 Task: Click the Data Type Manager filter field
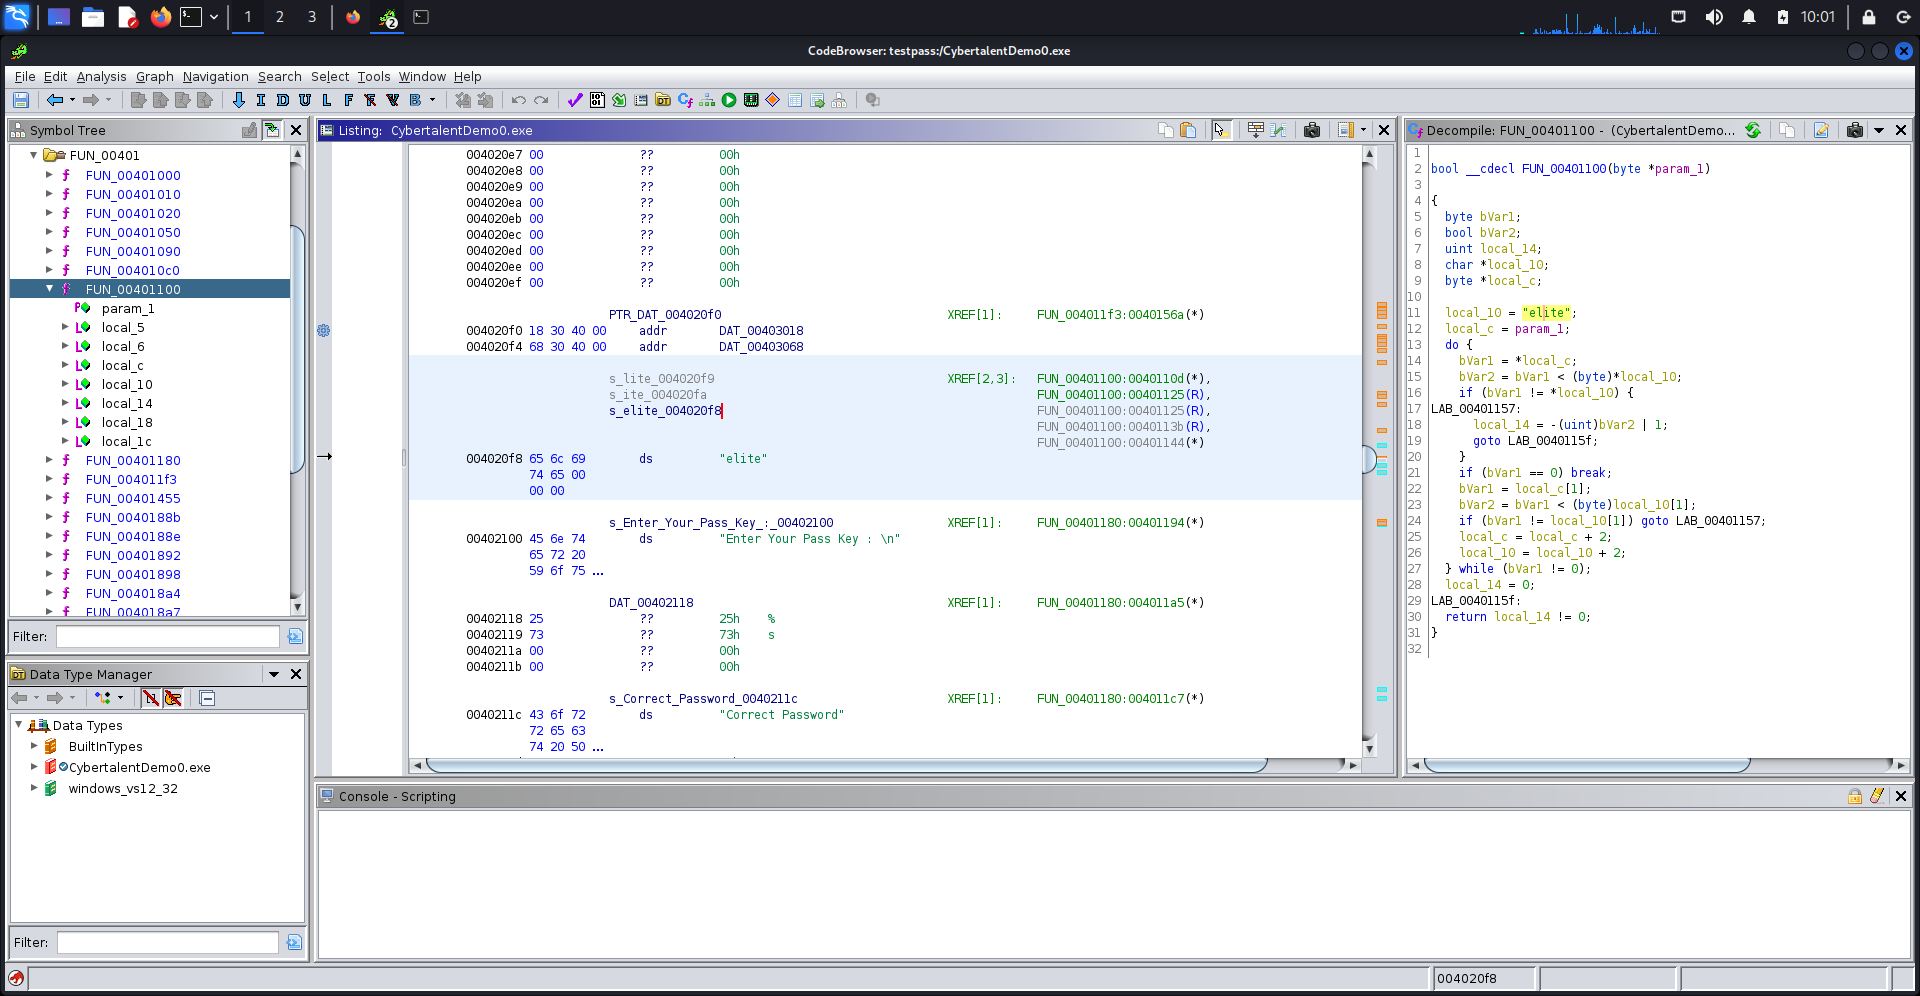(x=168, y=942)
